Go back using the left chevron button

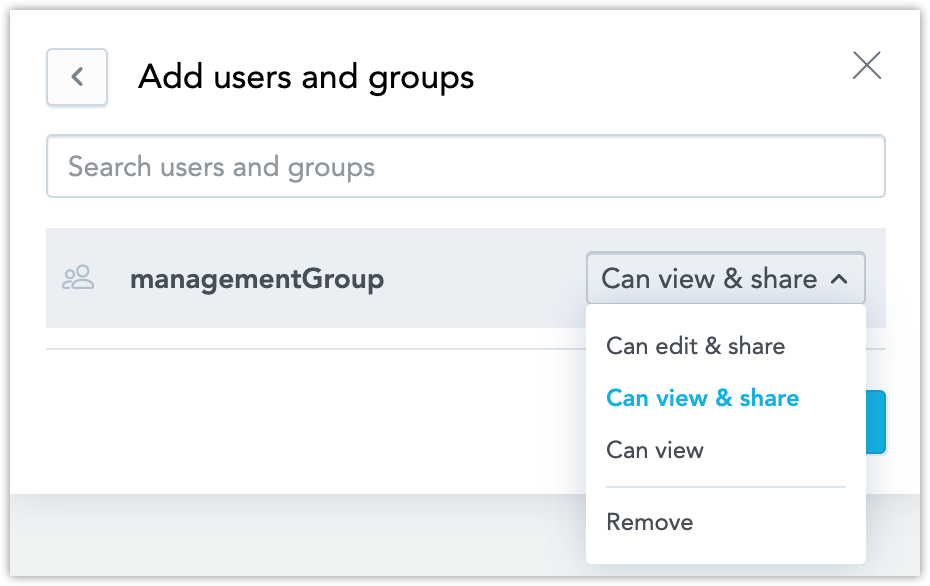pos(77,77)
